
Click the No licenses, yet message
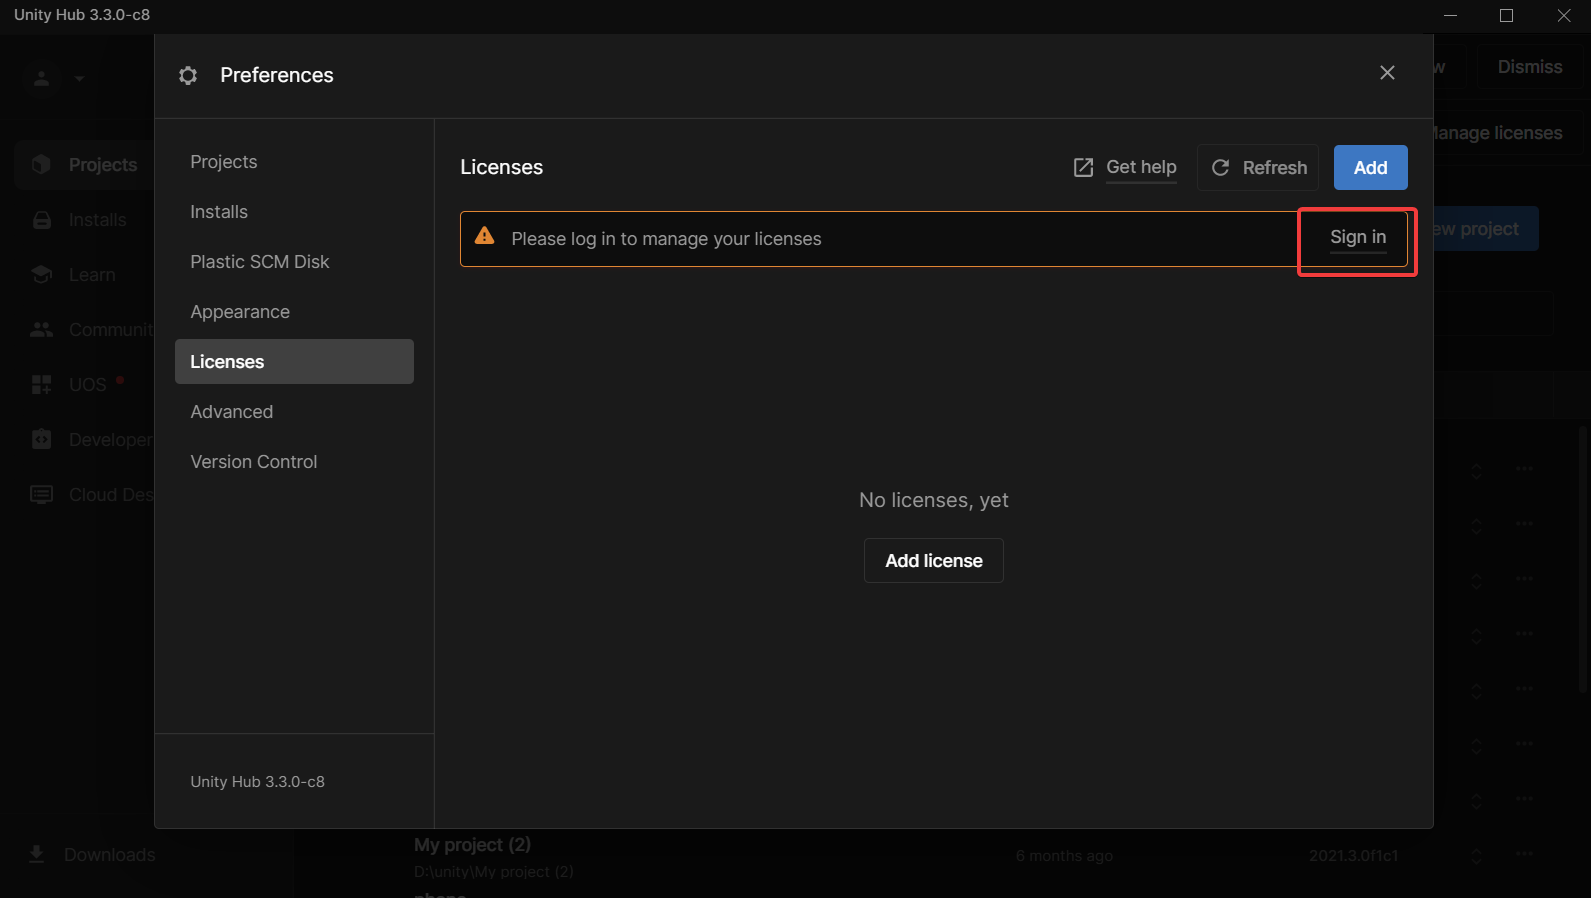[933, 500]
